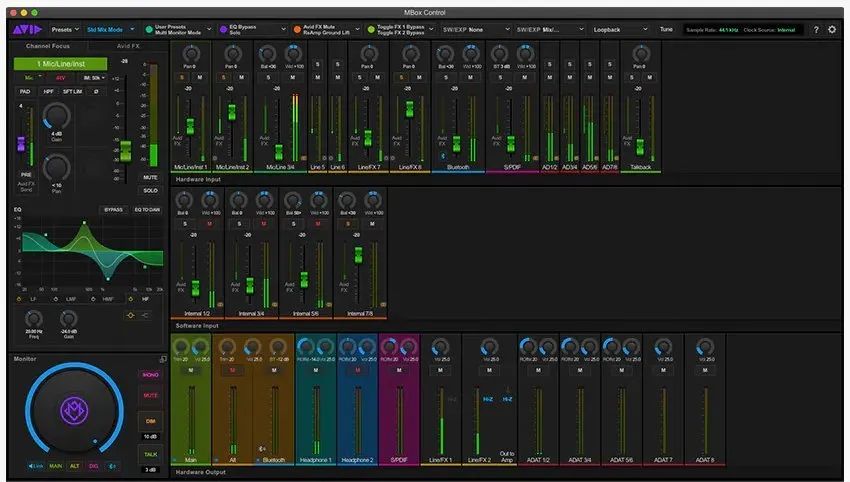Screen dimensions: 850x482
Task: Click the Vol knob on ADAT 8 output
Action: 705,347
